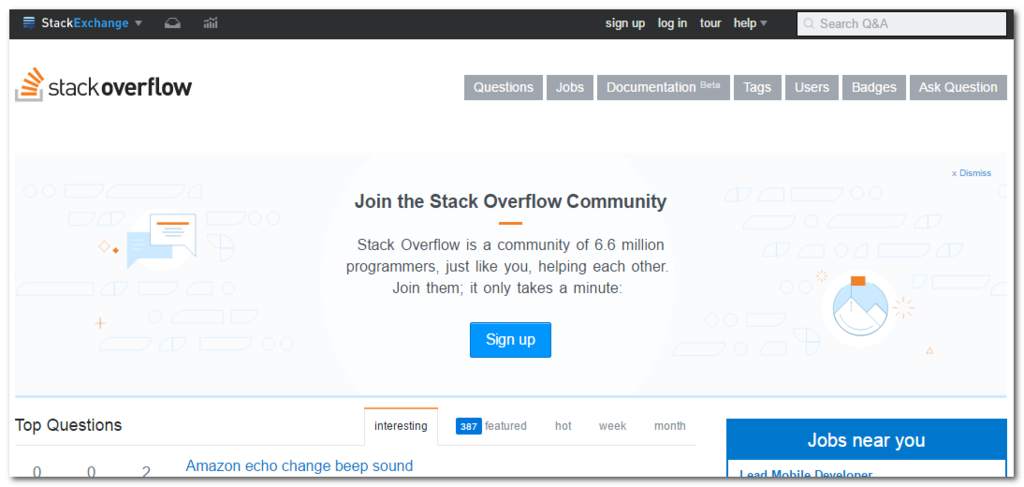Open the Badges navigation tab
Image resolution: width=1024 pixels, height=487 pixels.
(874, 87)
